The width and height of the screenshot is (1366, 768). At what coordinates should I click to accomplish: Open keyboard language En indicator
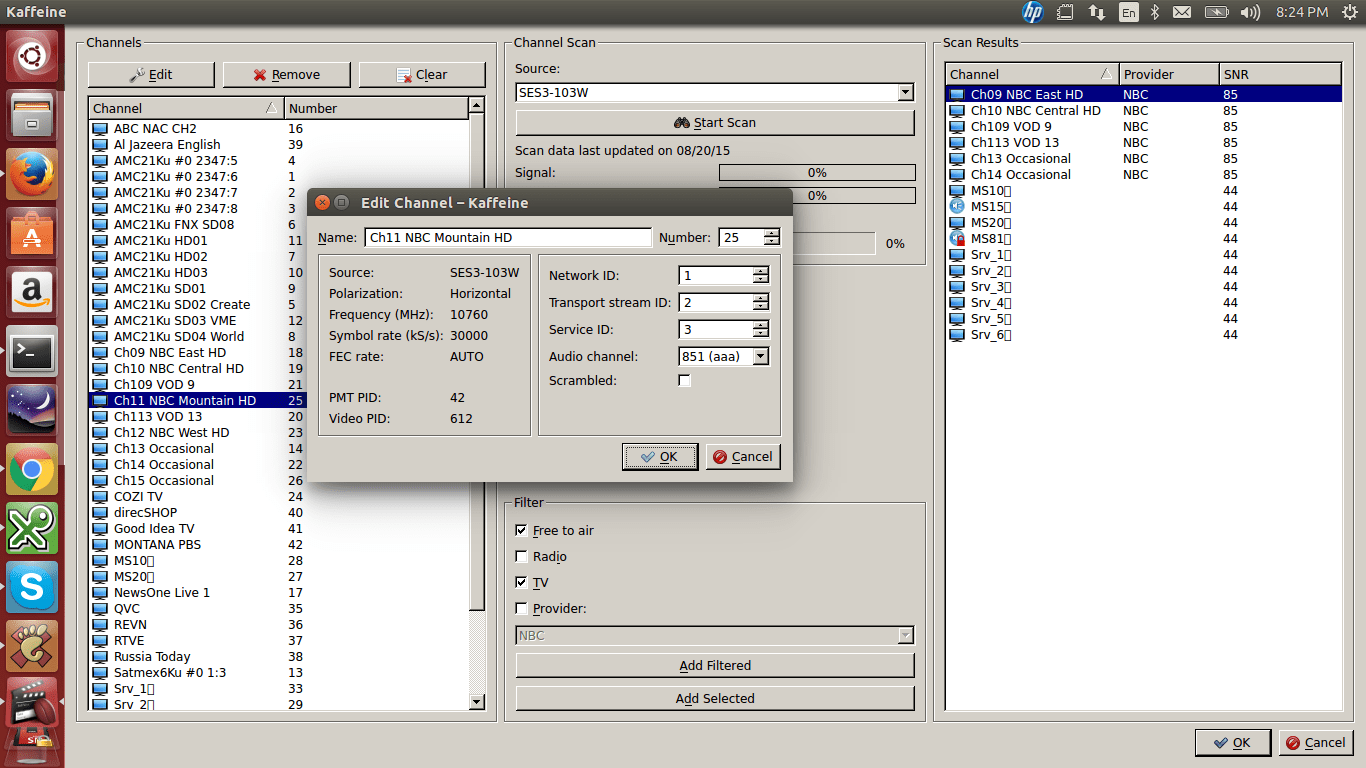(1128, 12)
